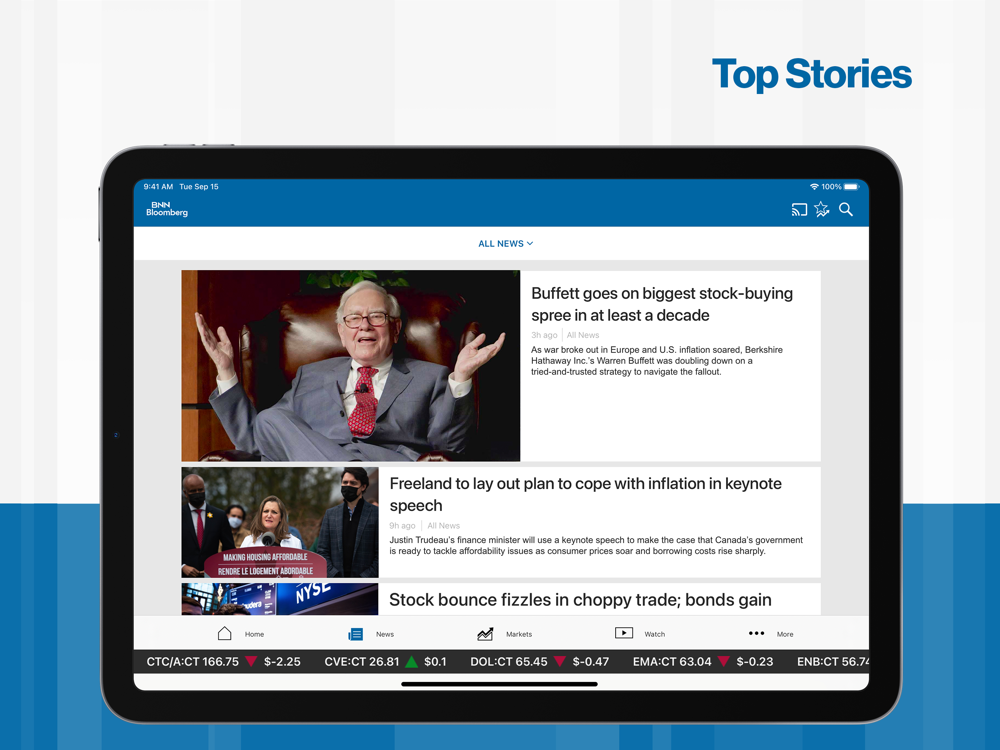Tap the More three-dots icon
The image size is (1000, 750).
[756, 633]
